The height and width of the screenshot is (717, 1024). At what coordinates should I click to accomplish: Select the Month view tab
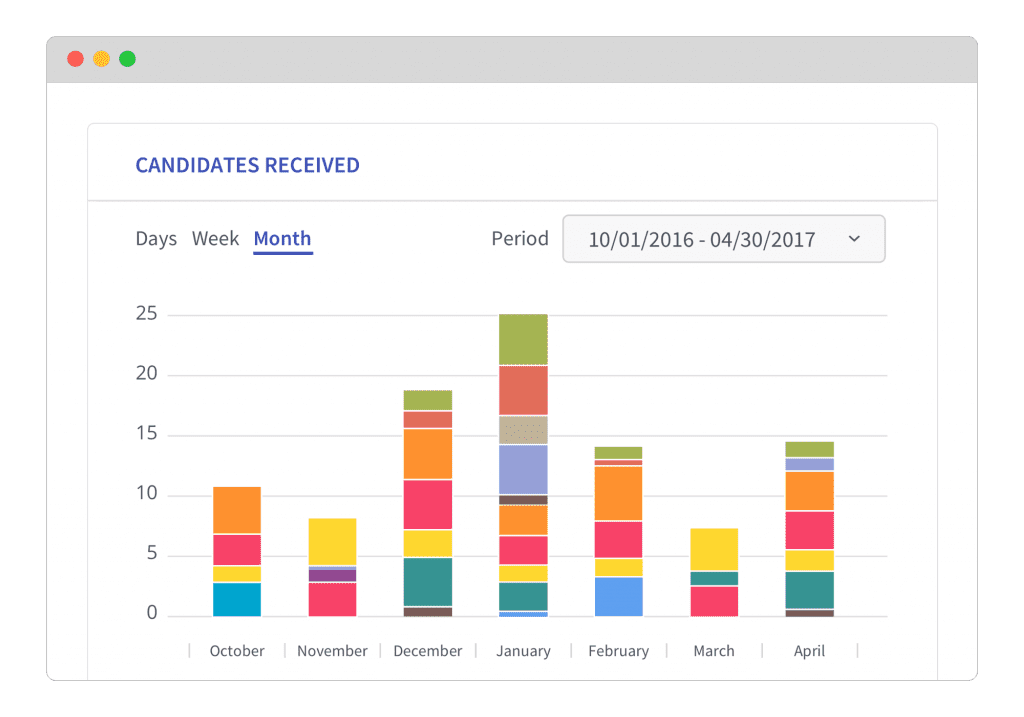point(282,238)
